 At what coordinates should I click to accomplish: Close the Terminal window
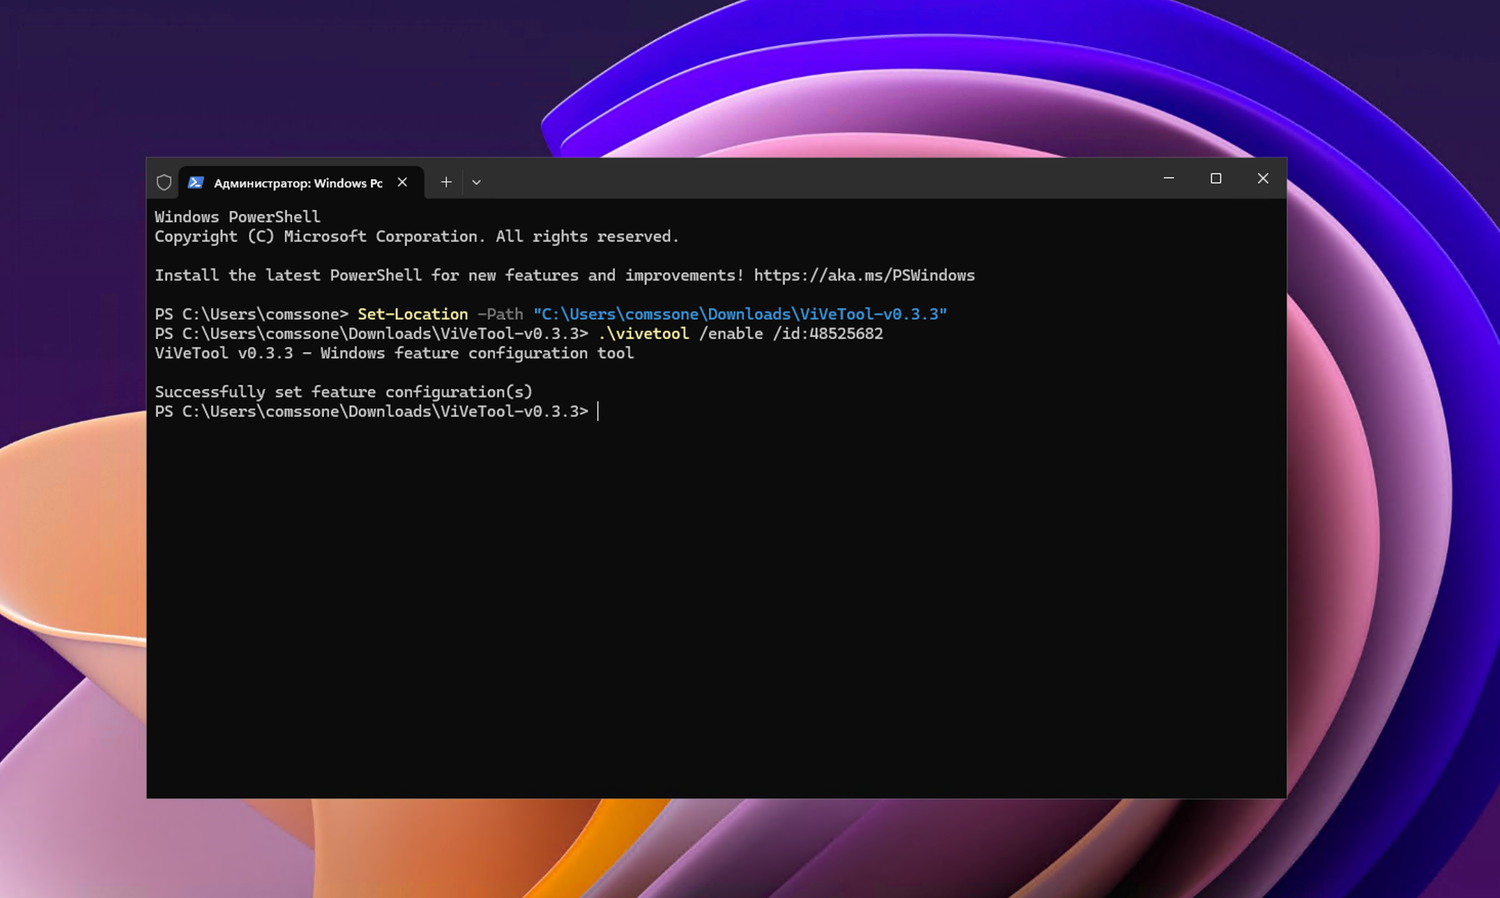(1263, 178)
